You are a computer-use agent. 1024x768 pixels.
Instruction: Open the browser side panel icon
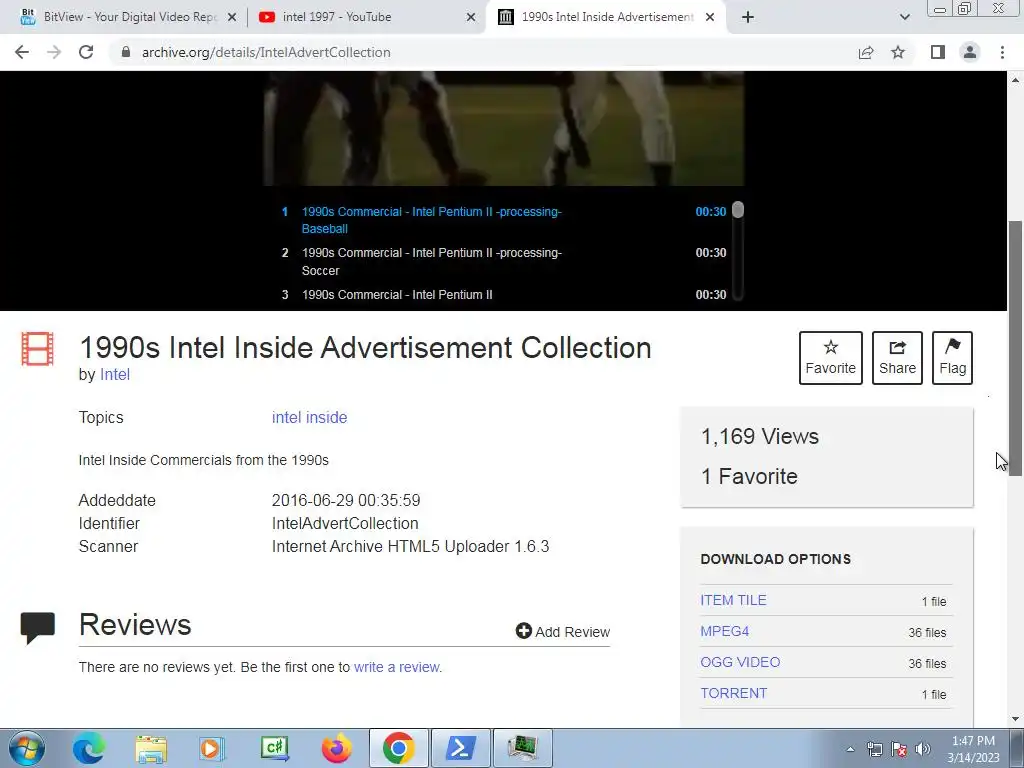pyautogui.click(x=938, y=52)
